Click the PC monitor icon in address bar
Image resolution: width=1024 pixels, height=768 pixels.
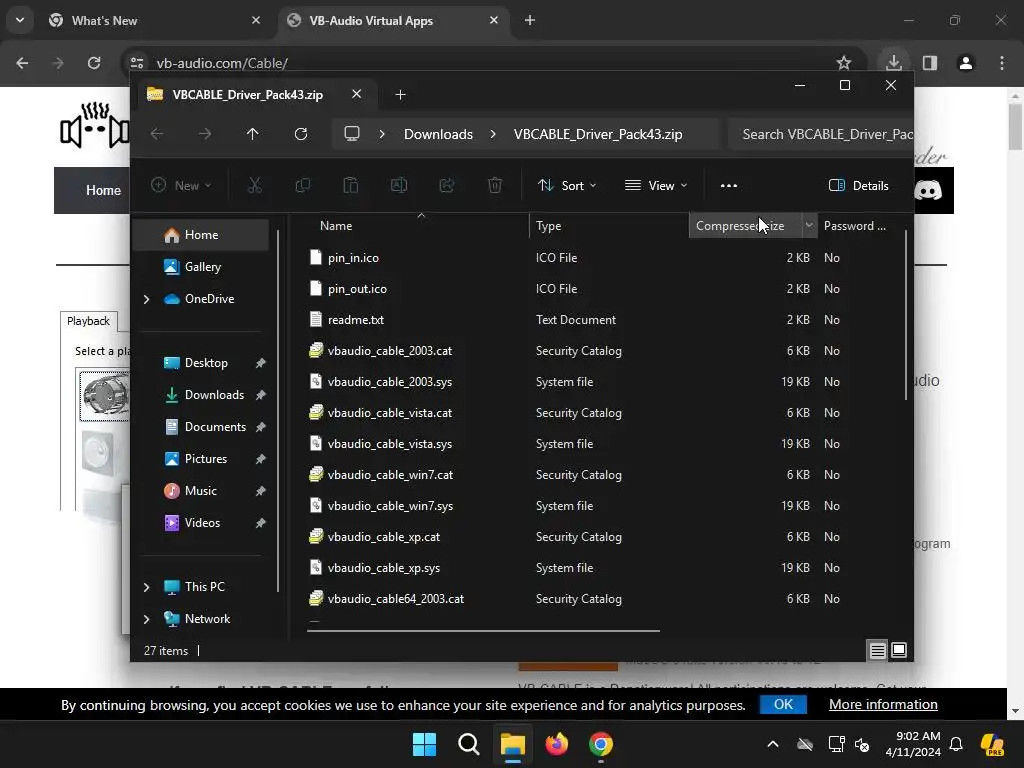[352, 134]
